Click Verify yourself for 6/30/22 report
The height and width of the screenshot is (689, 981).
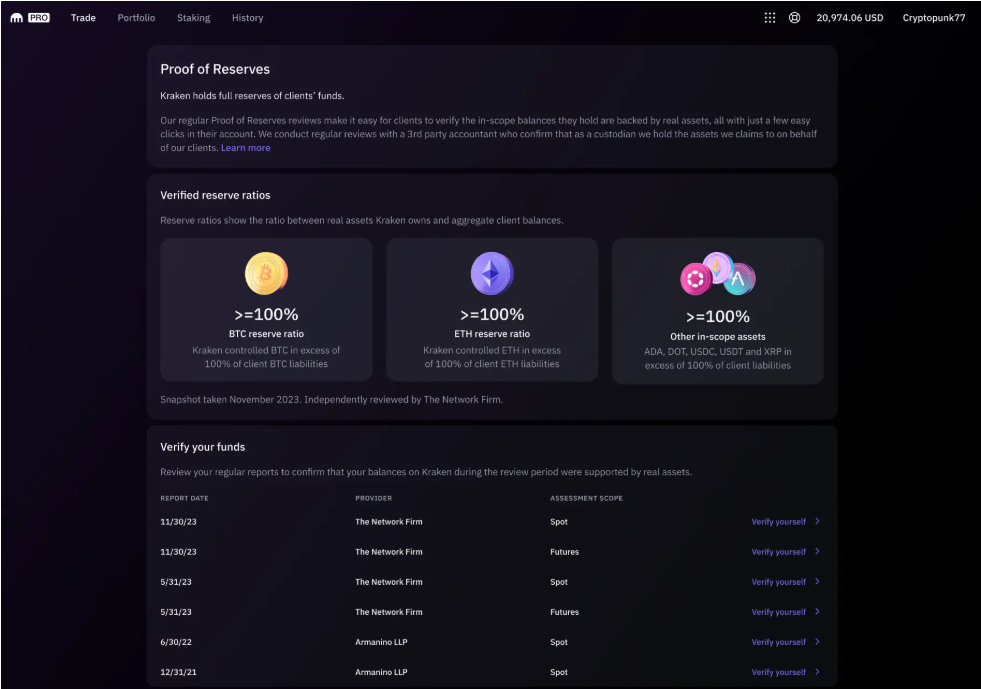tap(778, 642)
